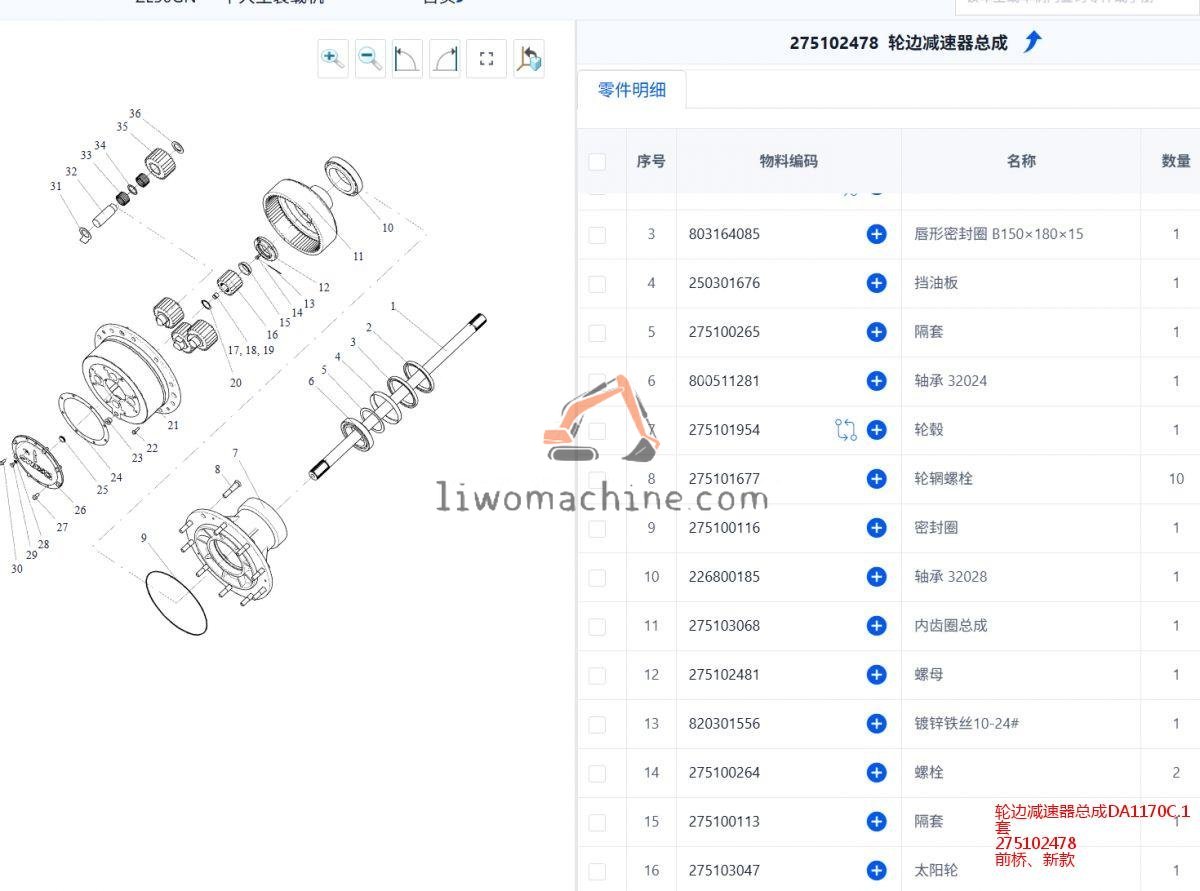Click callout number 9 in diagram
1200x891 pixels.
(144, 538)
